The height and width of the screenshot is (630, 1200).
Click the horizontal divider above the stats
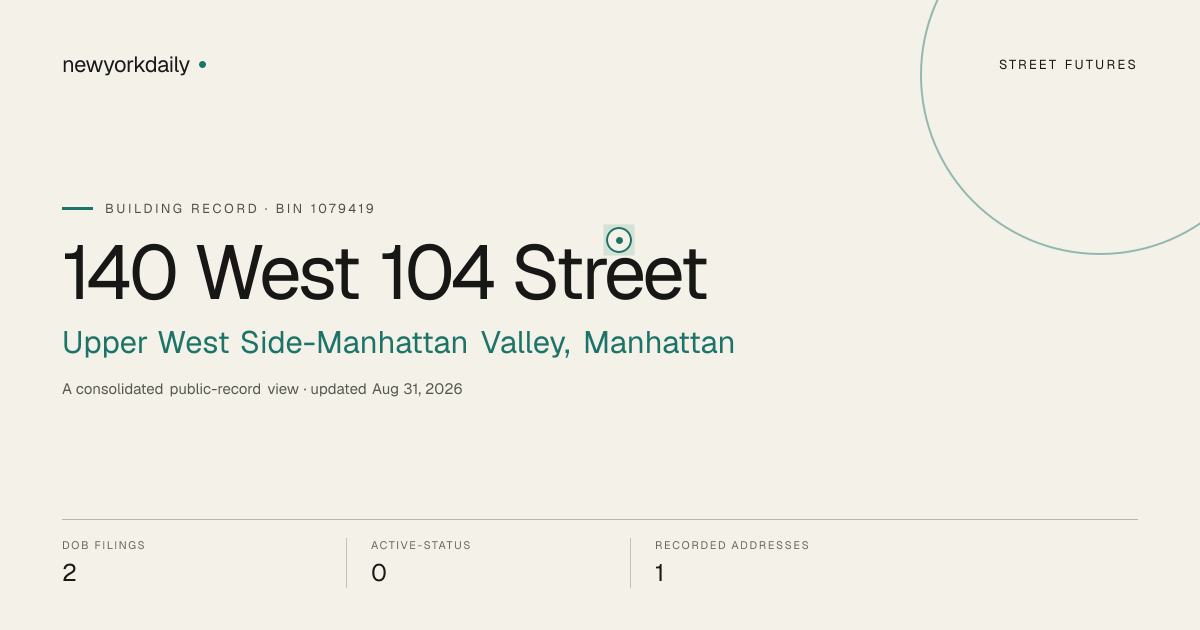[x=600, y=519]
